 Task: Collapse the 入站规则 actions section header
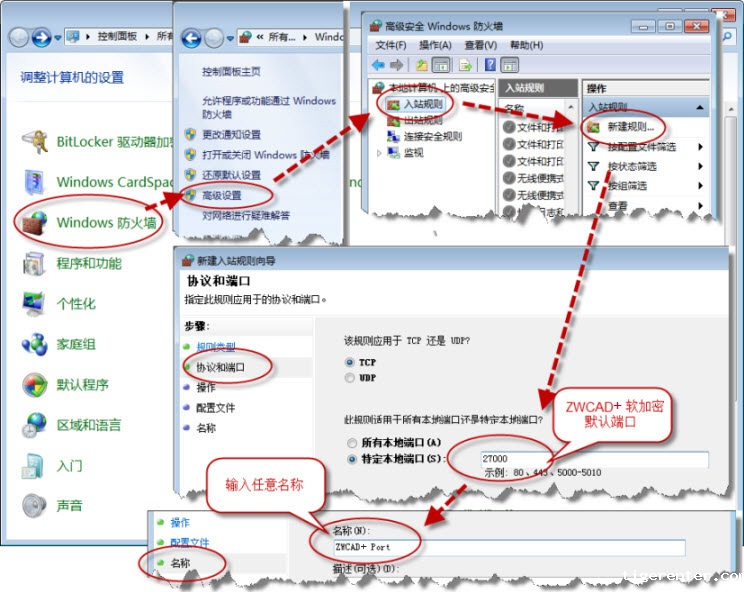[699, 107]
